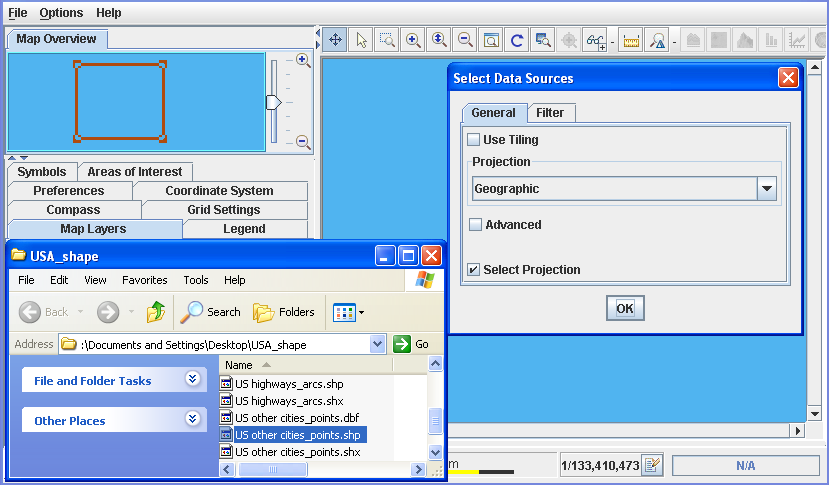Expand the File and Folder Tasks section
The width and height of the screenshot is (829, 485).
point(193,380)
